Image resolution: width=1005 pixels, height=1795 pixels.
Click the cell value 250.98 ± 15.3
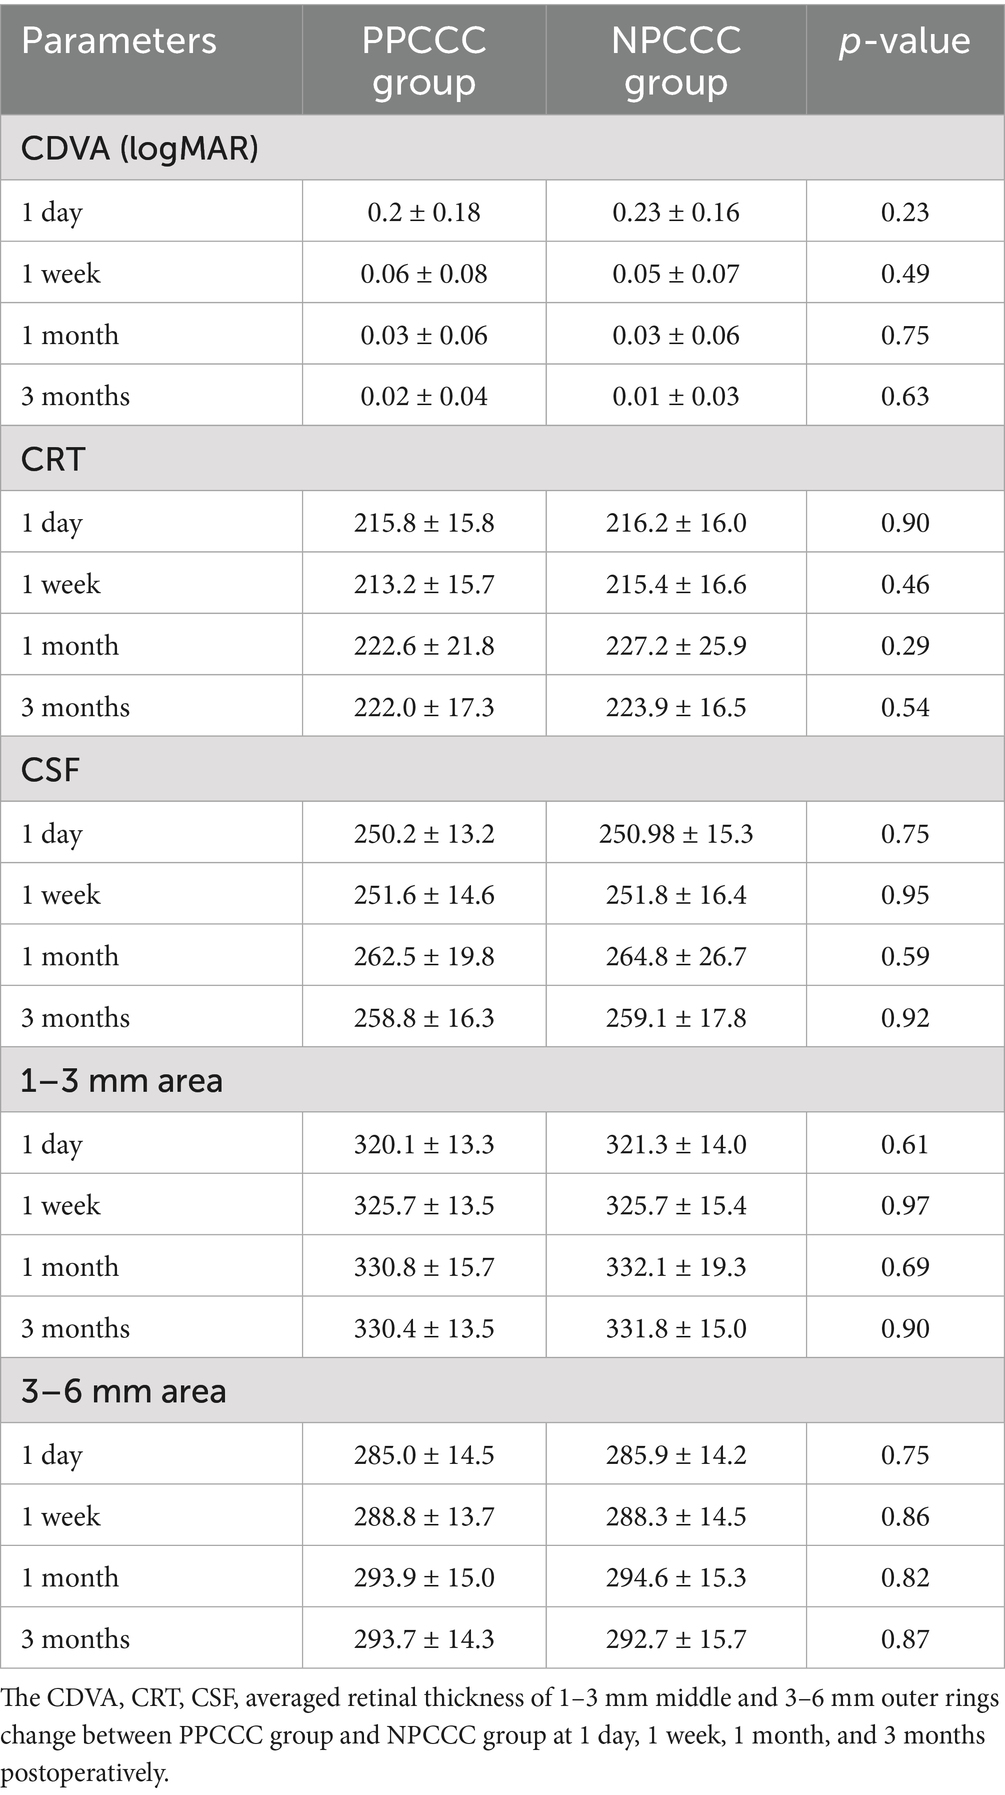676,834
